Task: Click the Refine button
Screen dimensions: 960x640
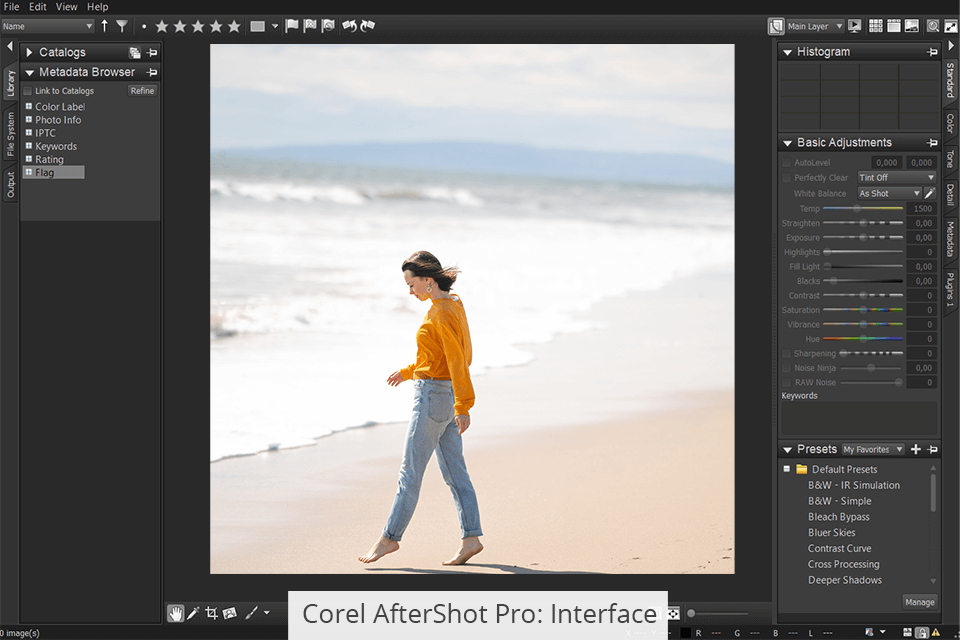Action: 142,91
